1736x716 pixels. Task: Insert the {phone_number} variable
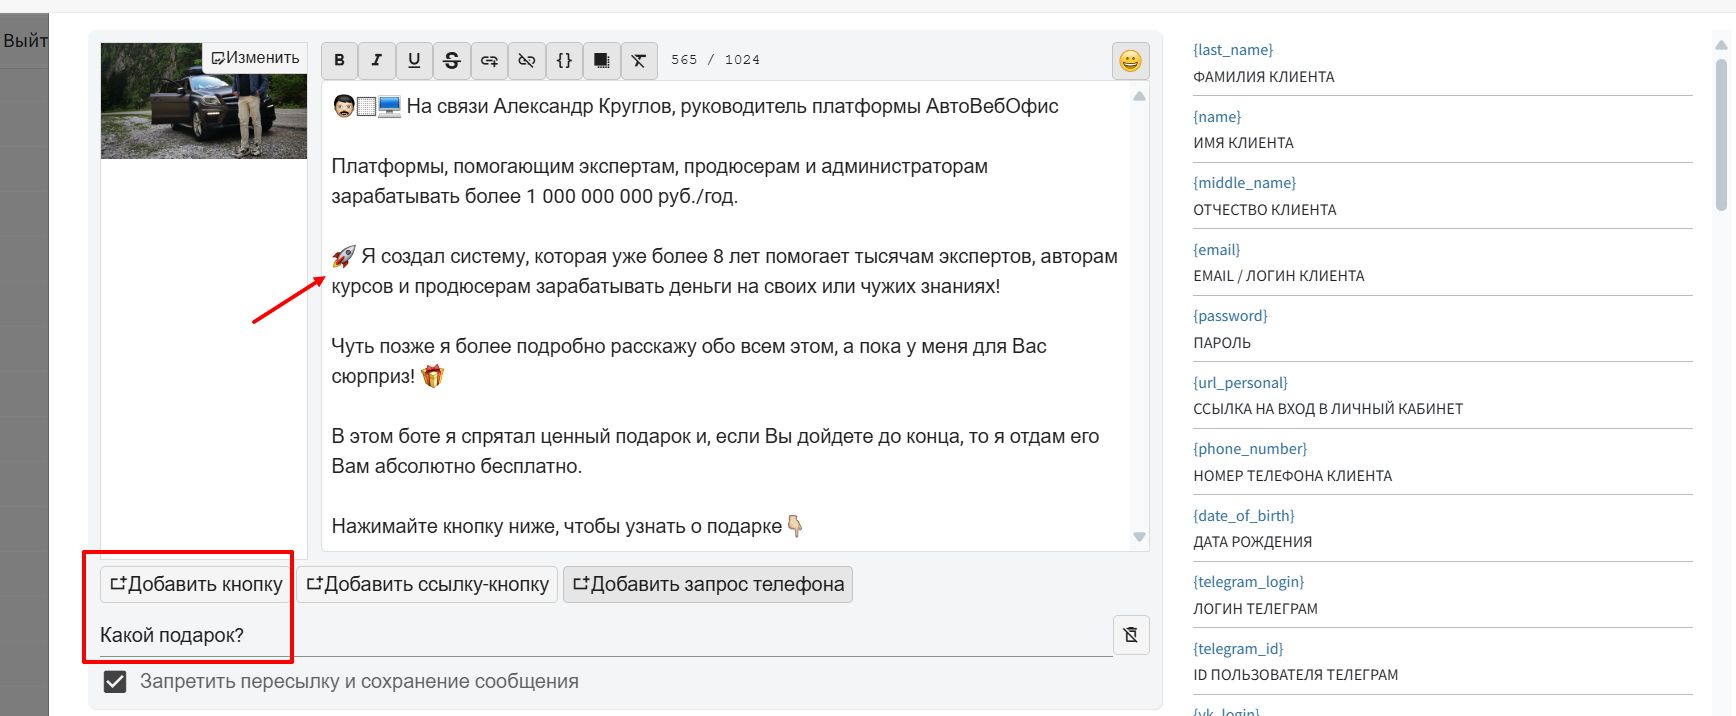pos(1250,449)
